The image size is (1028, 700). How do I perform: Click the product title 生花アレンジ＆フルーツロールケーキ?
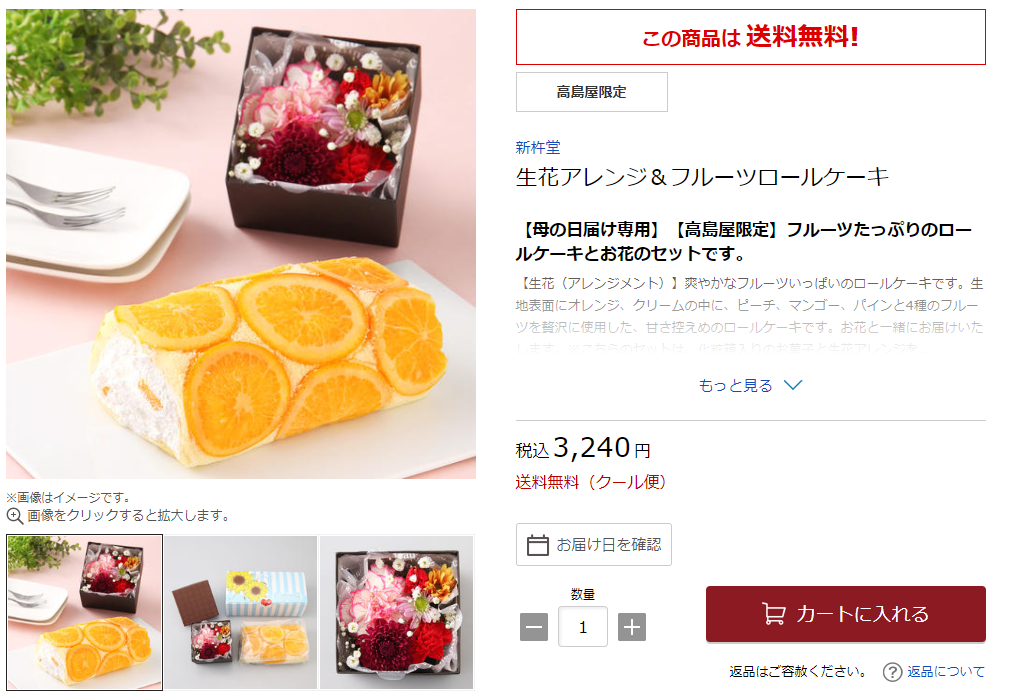702,177
